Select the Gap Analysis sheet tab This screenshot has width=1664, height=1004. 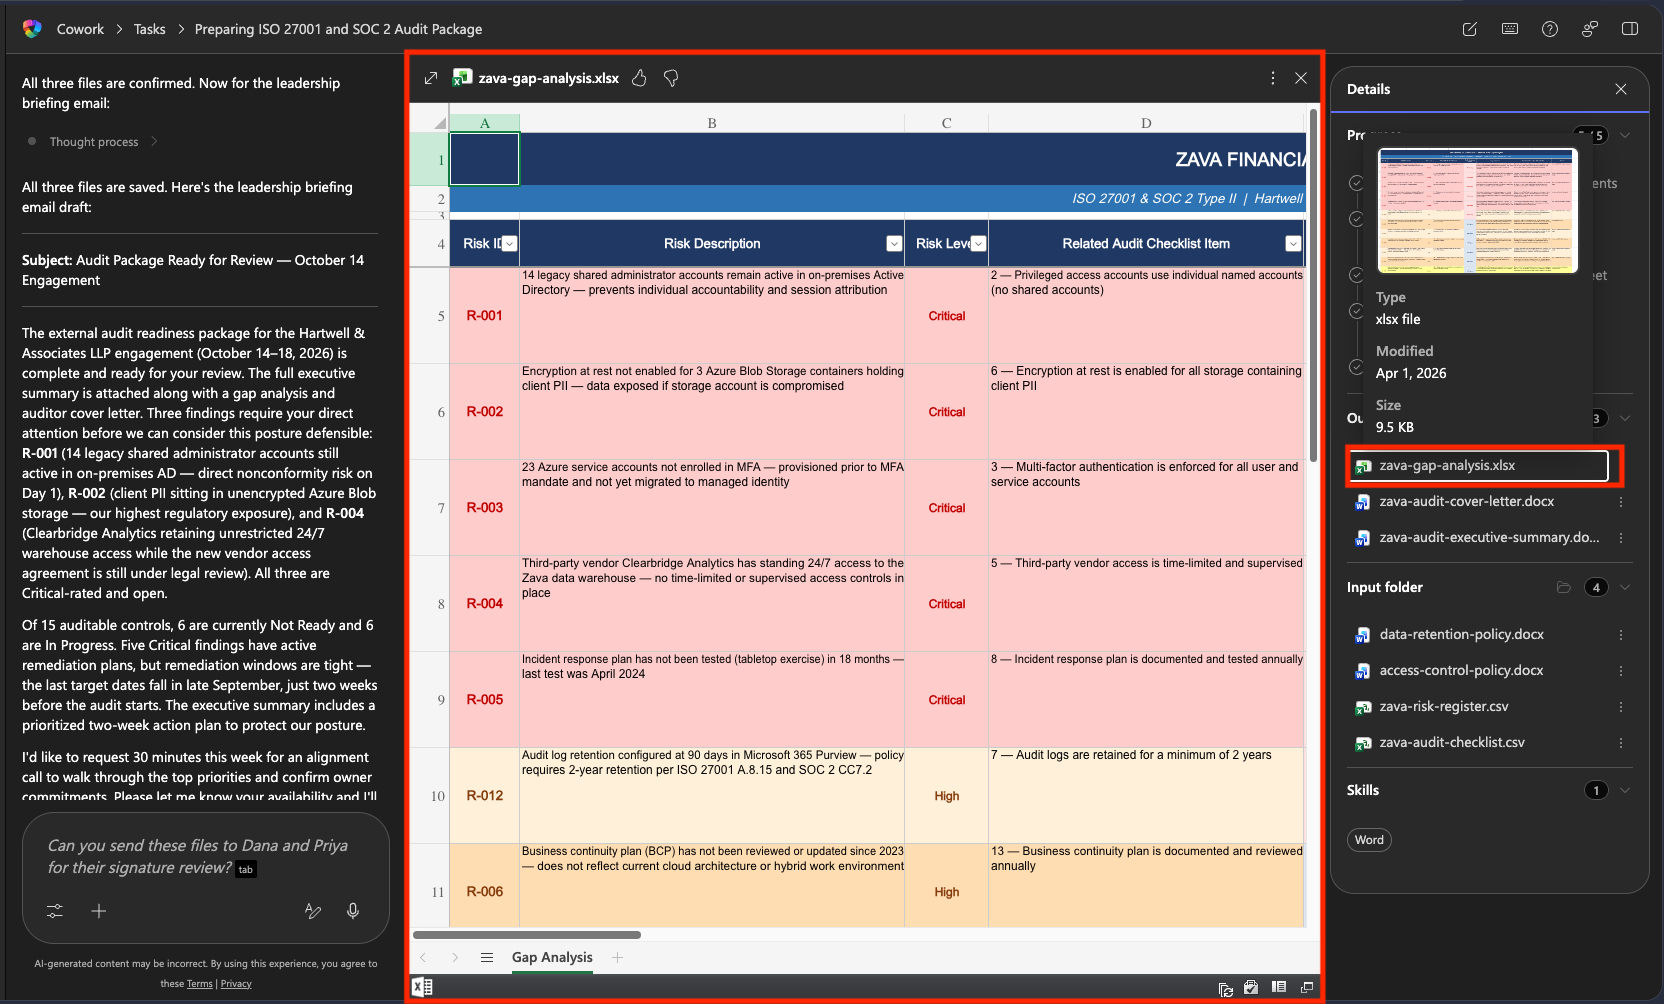(x=552, y=957)
